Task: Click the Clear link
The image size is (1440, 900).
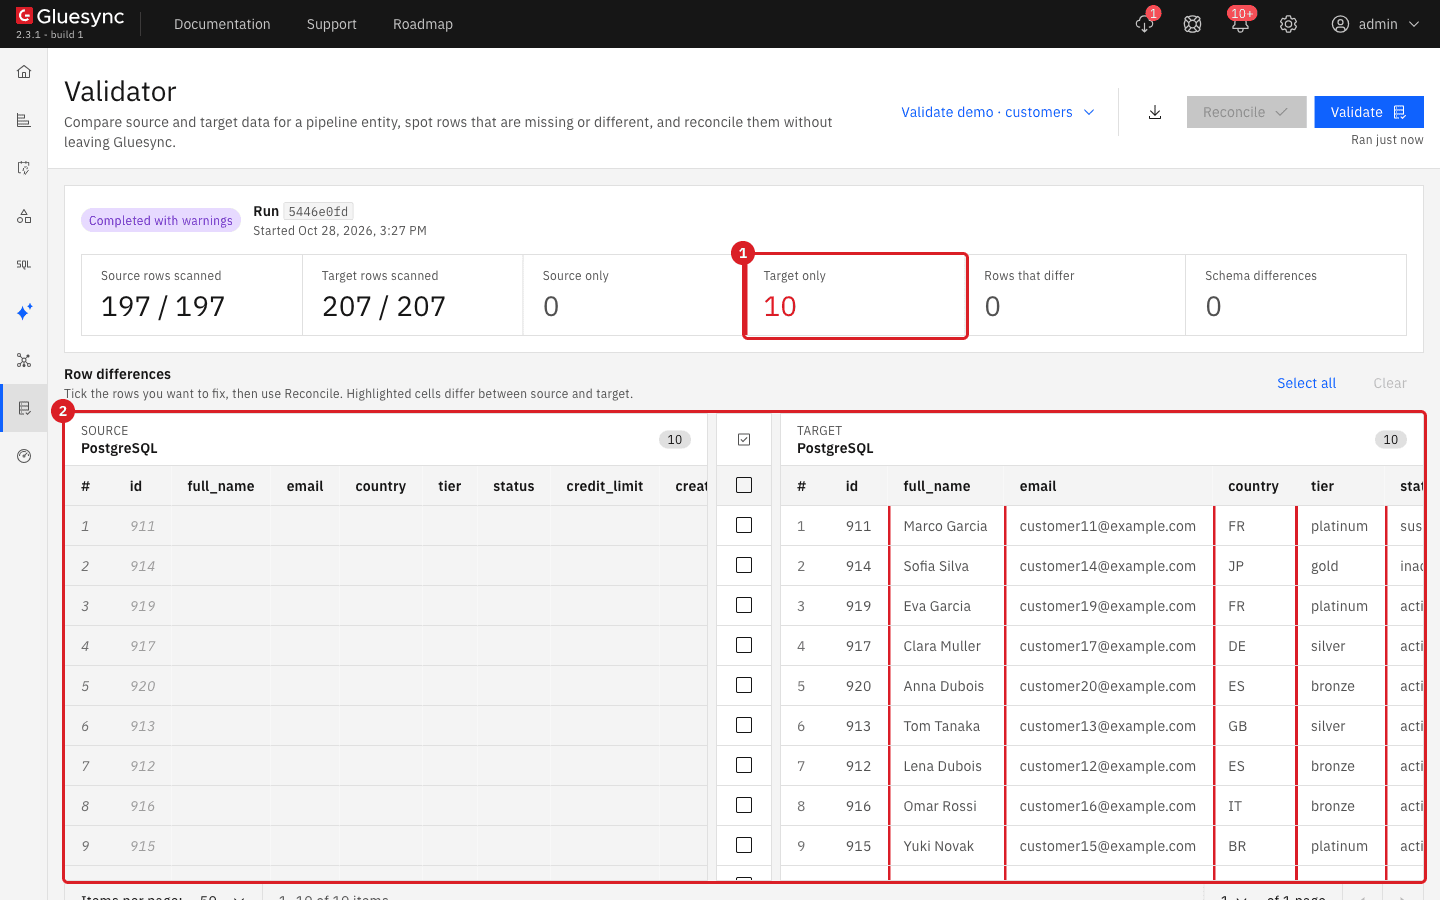Action: 1390,383
